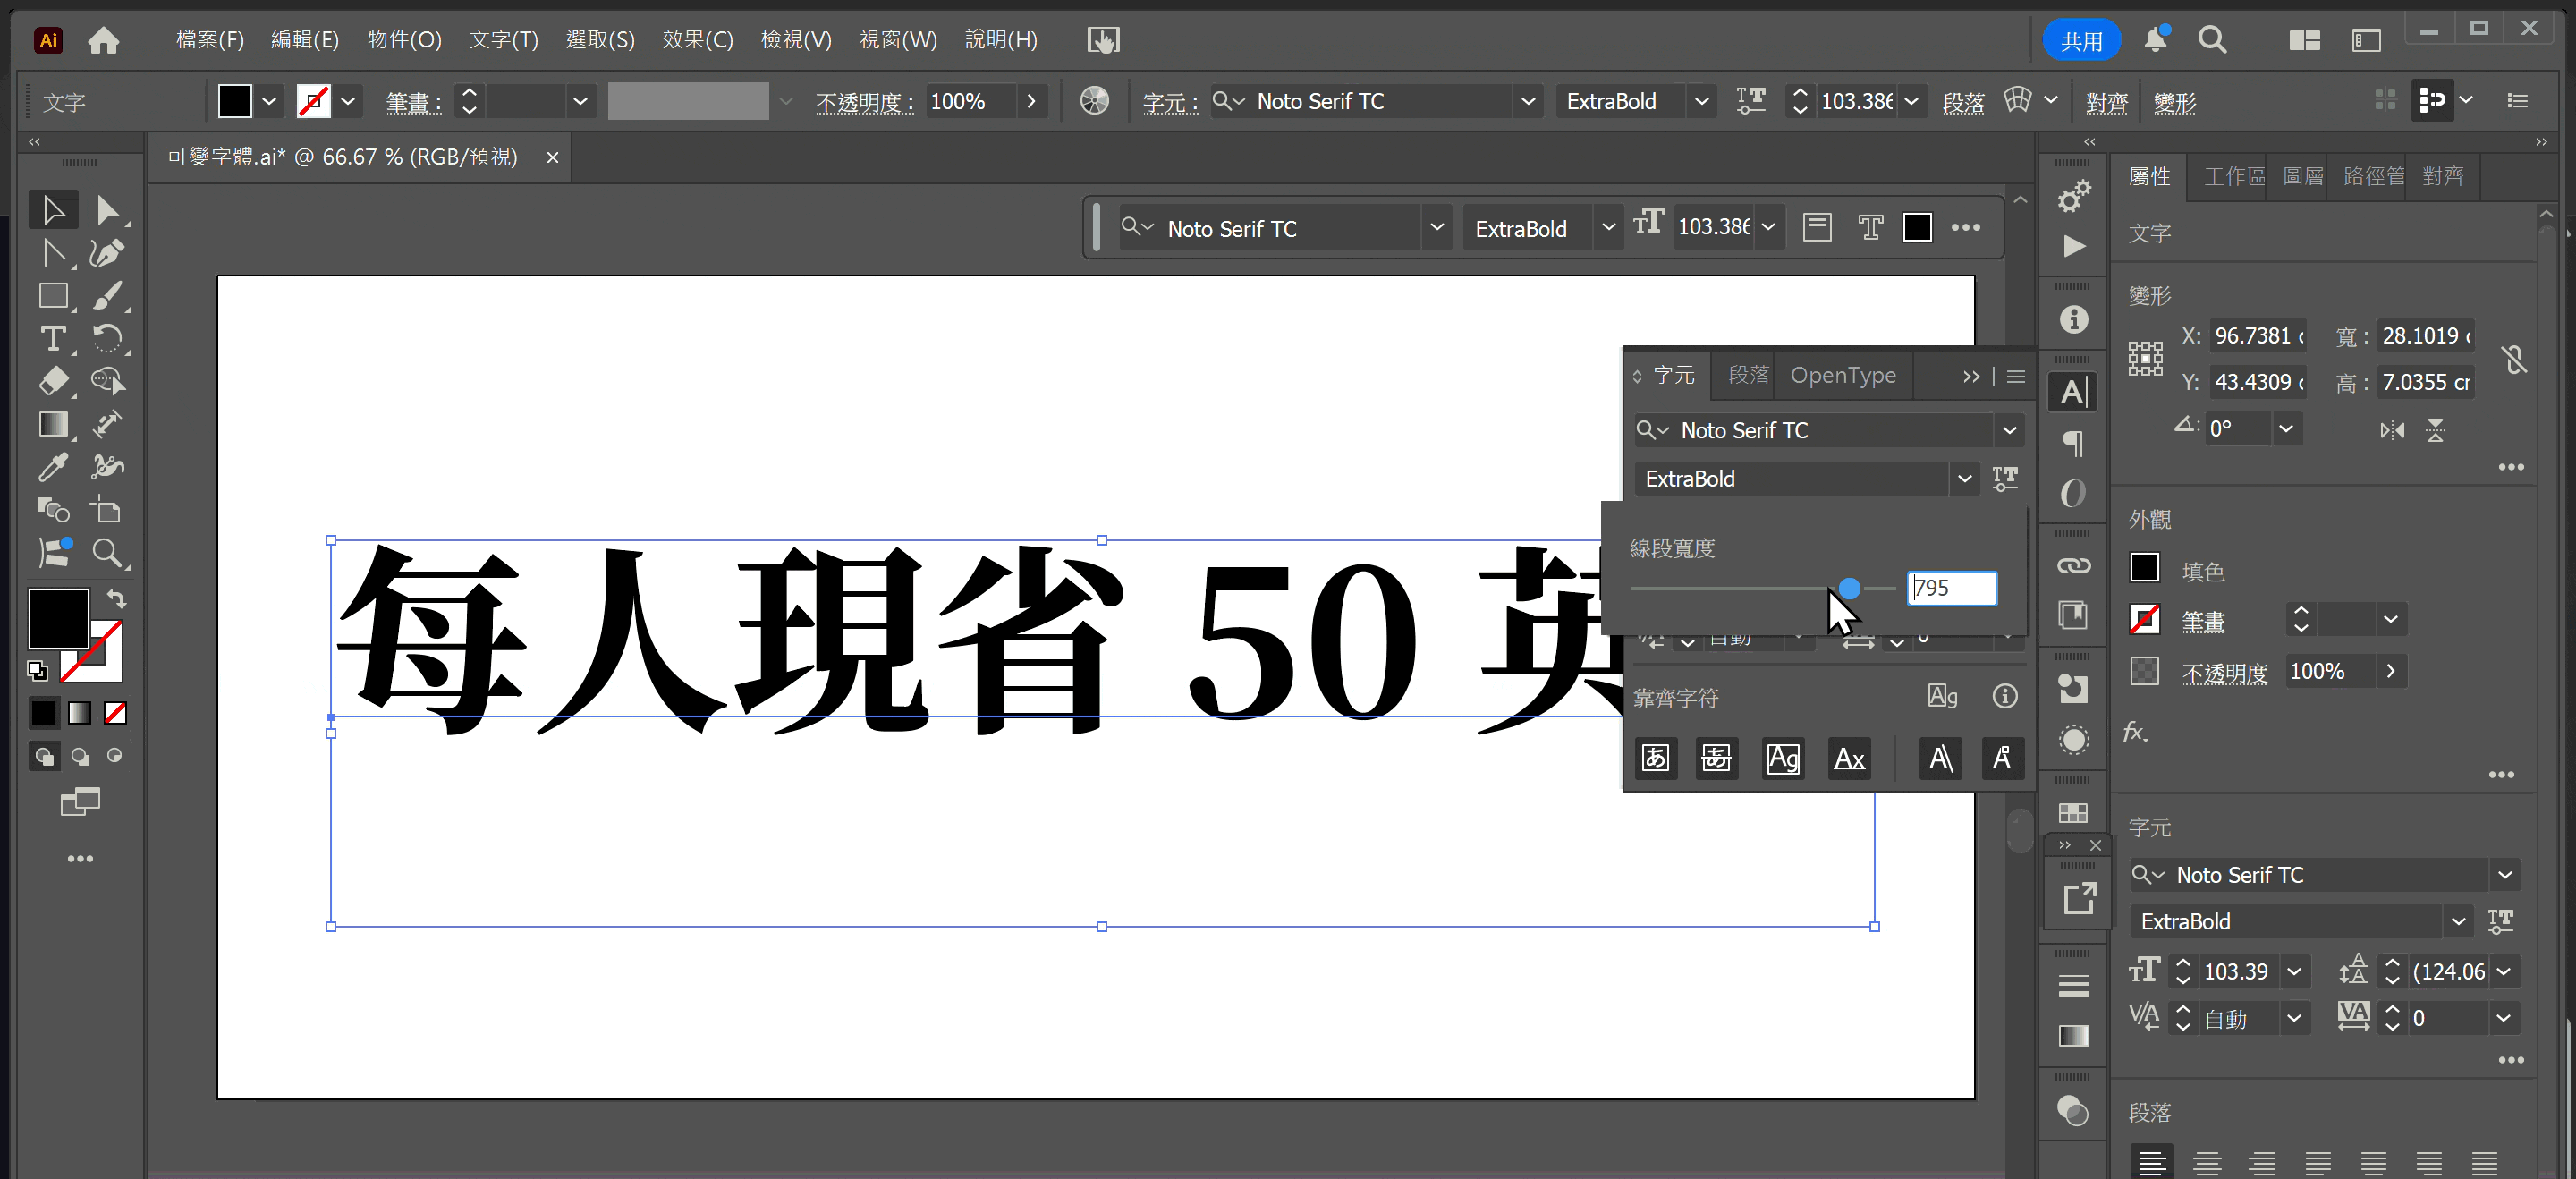The image size is (2576, 1179).
Task: Open the rotation angle 0° dropdown
Action: pos(2287,428)
